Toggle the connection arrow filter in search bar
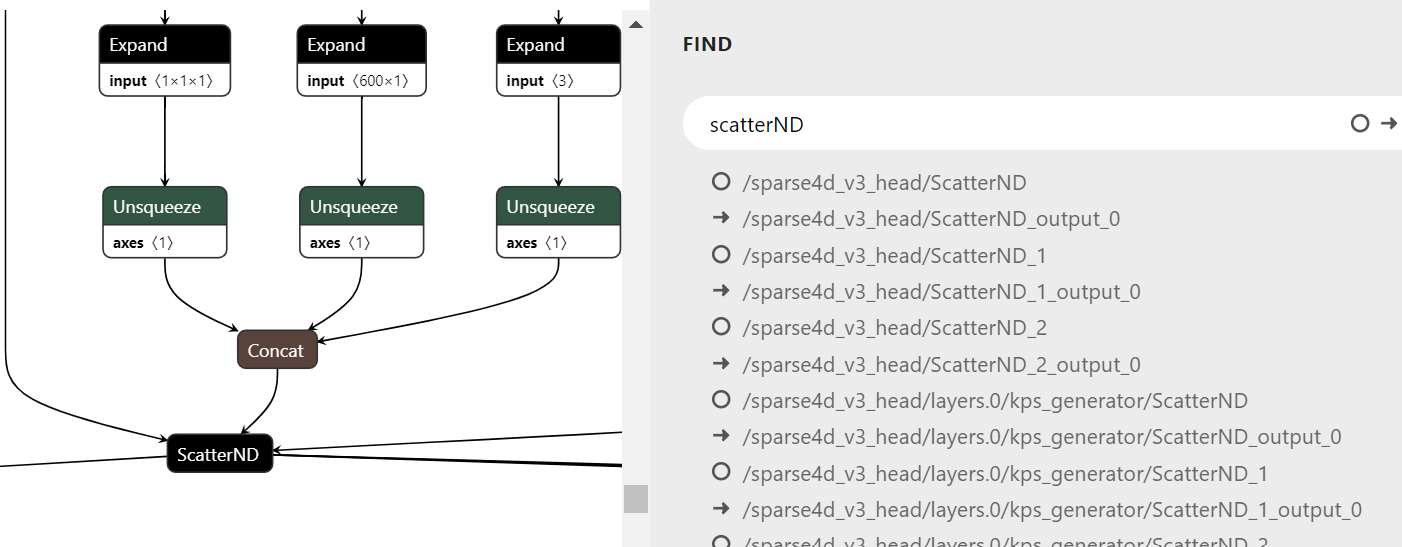The image size is (1402, 547). coord(1388,124)
